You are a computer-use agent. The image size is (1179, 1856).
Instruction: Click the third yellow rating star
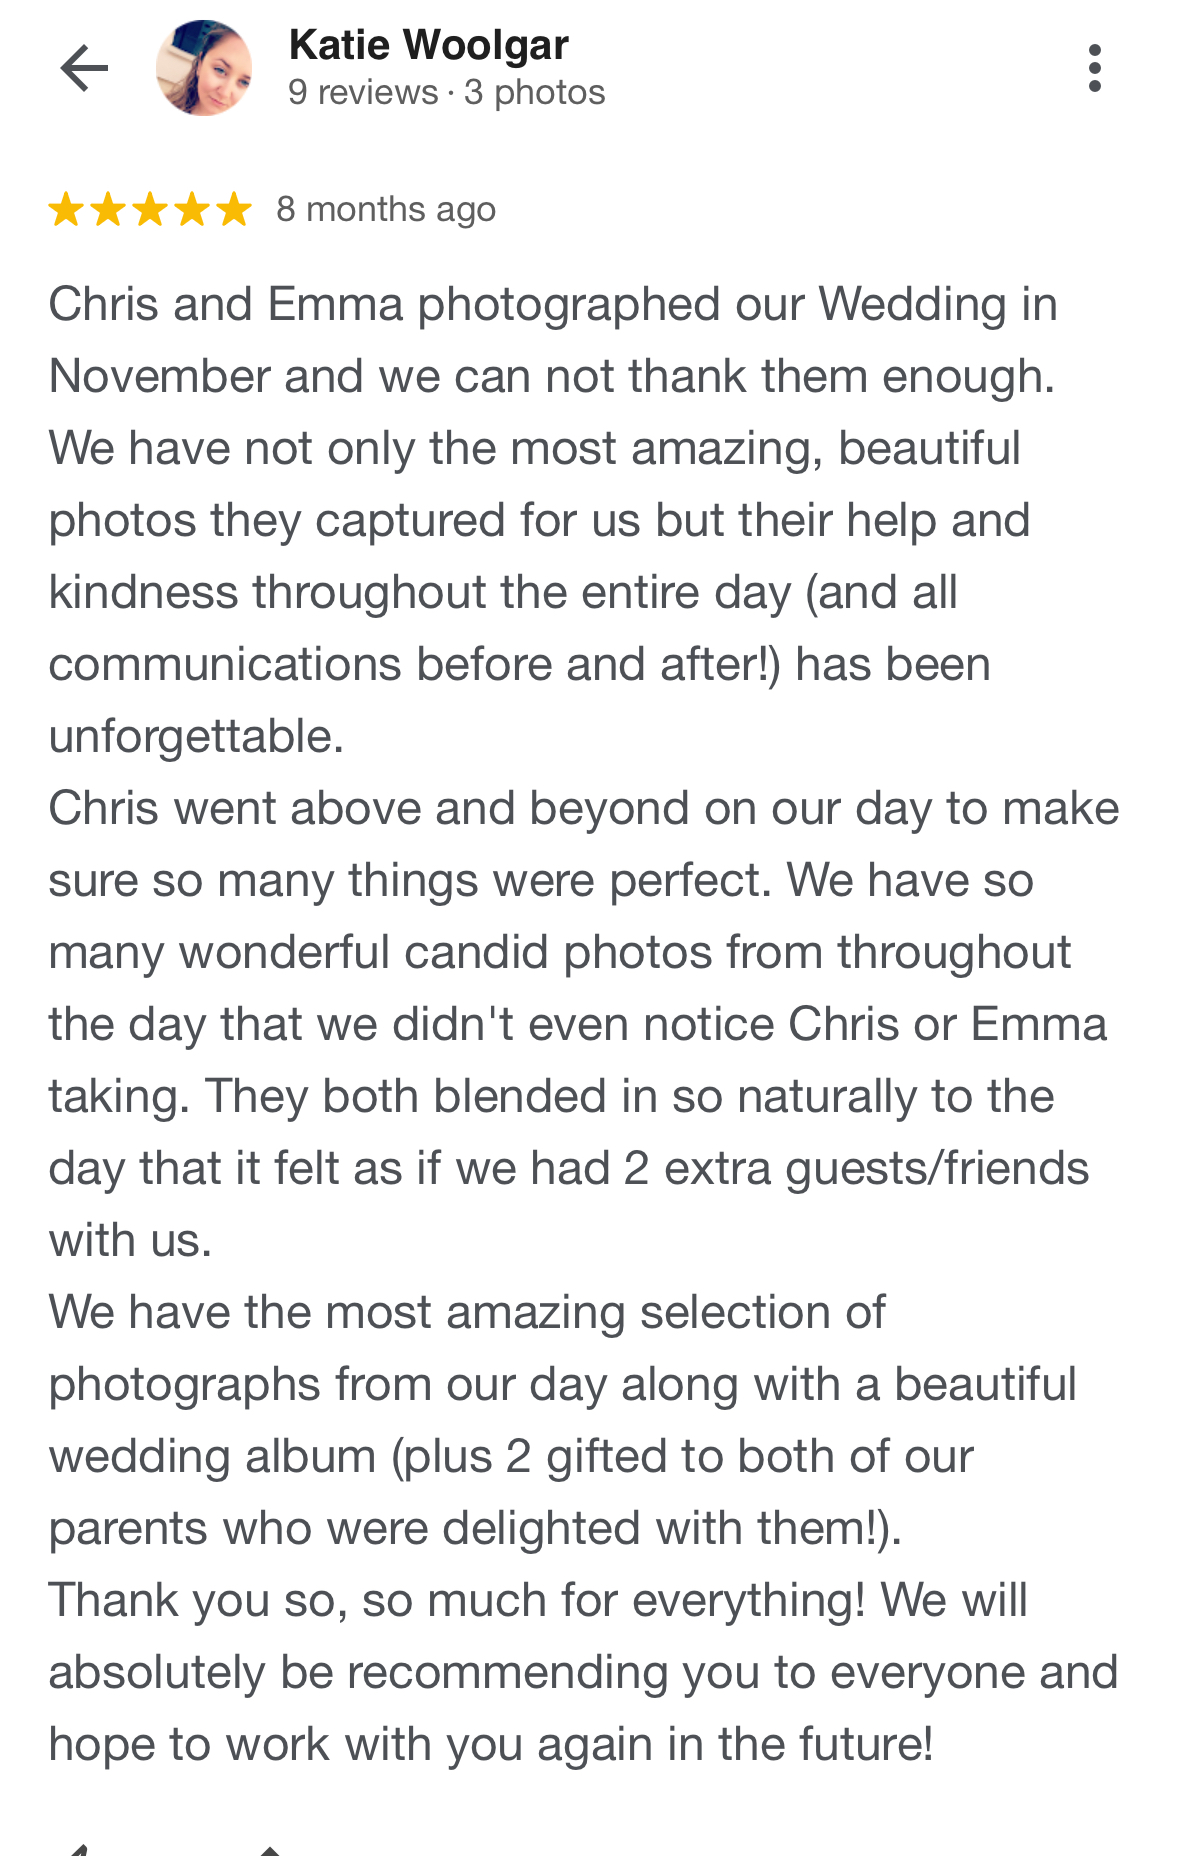tap(150, 210)
